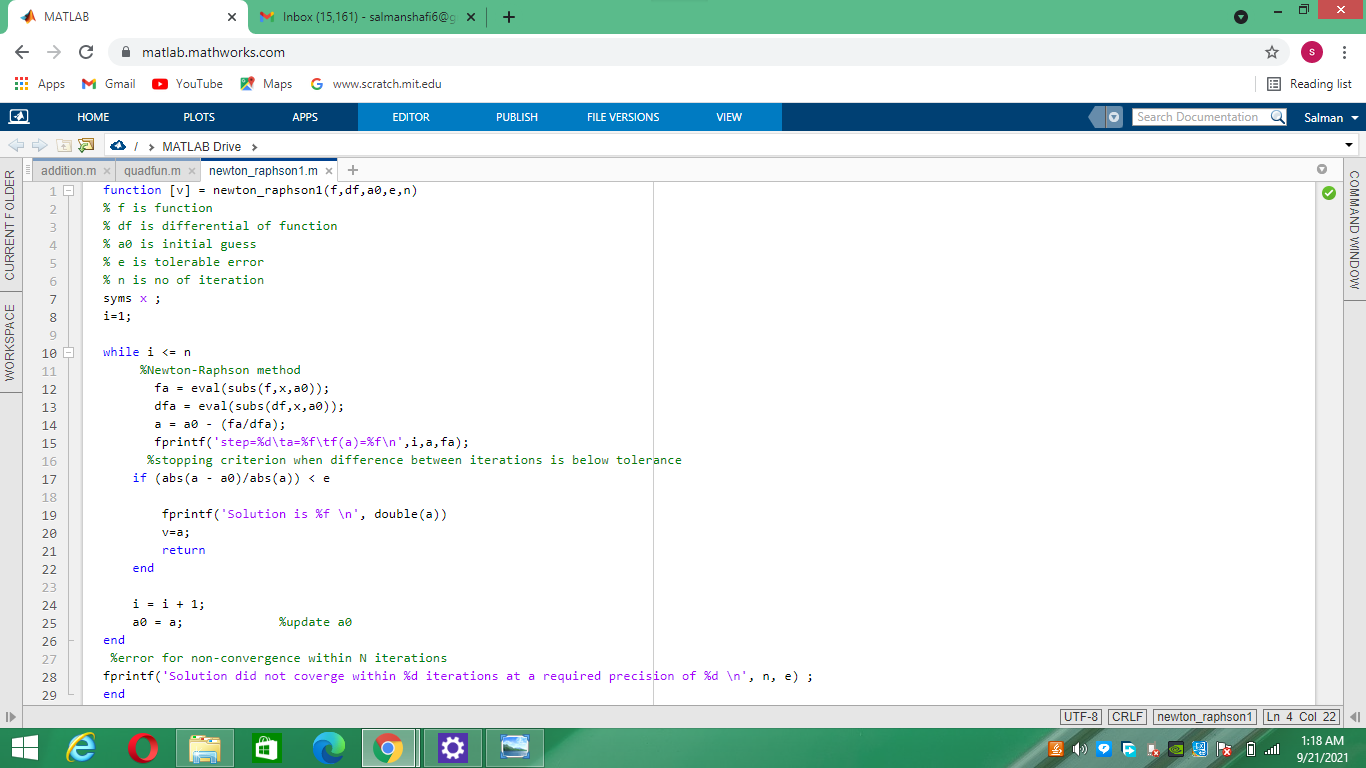Switch to the addition.m file tab
The width and height of the screenshot is (1366, 768).
tap(68, 171)
